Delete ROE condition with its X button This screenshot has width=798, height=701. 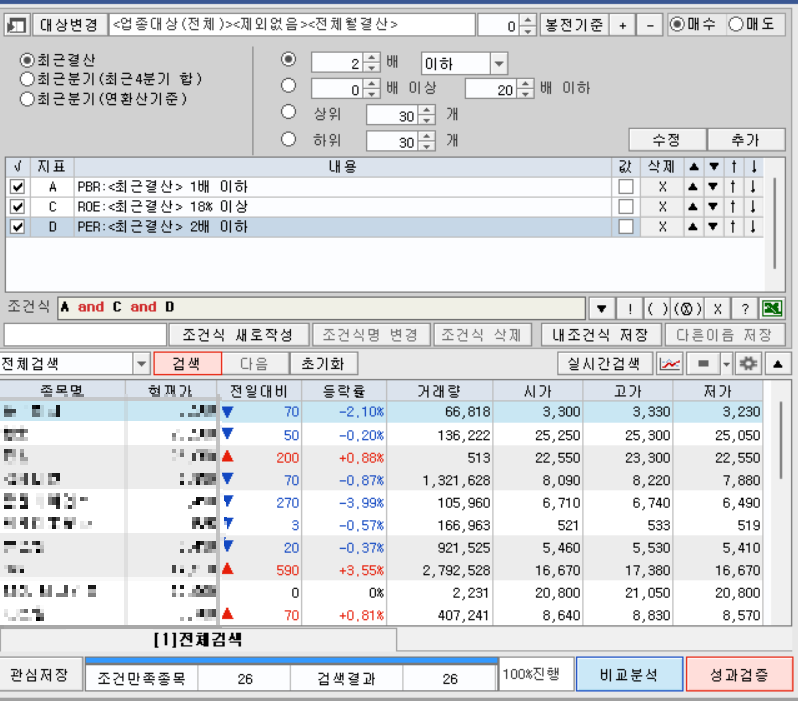tap(662, 207)
